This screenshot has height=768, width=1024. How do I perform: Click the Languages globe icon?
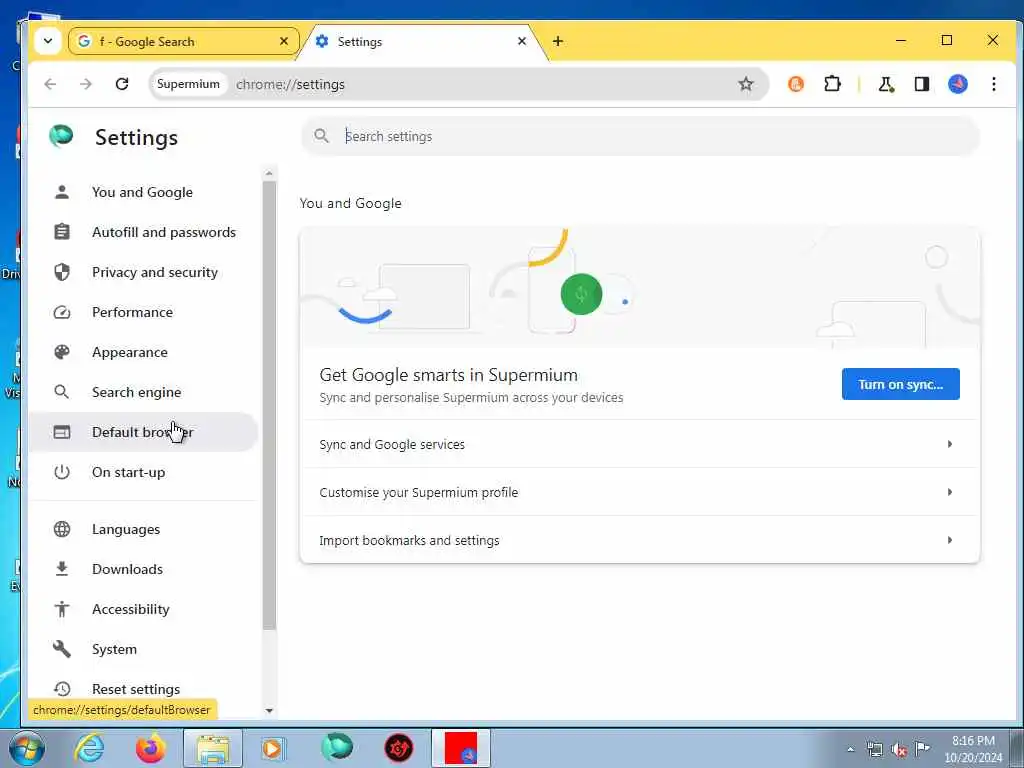62,529
